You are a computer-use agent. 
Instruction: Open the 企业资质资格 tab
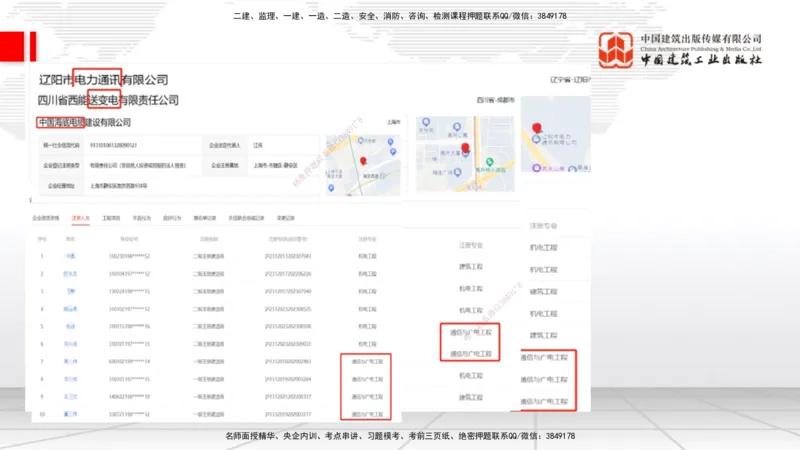46,218
